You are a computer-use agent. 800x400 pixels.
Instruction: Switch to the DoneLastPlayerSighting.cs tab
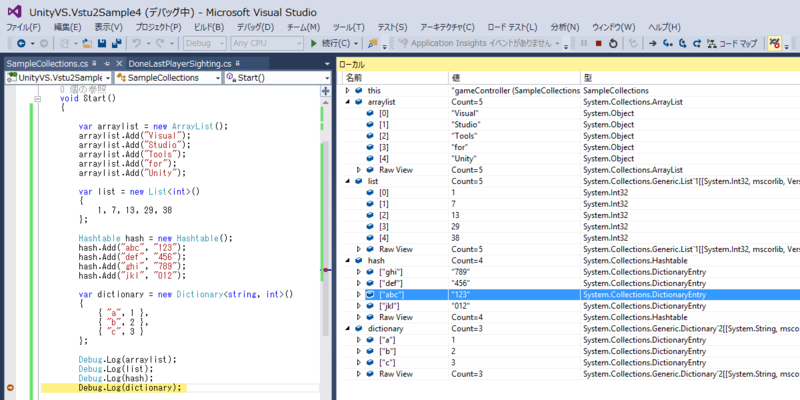click(180, 64)
